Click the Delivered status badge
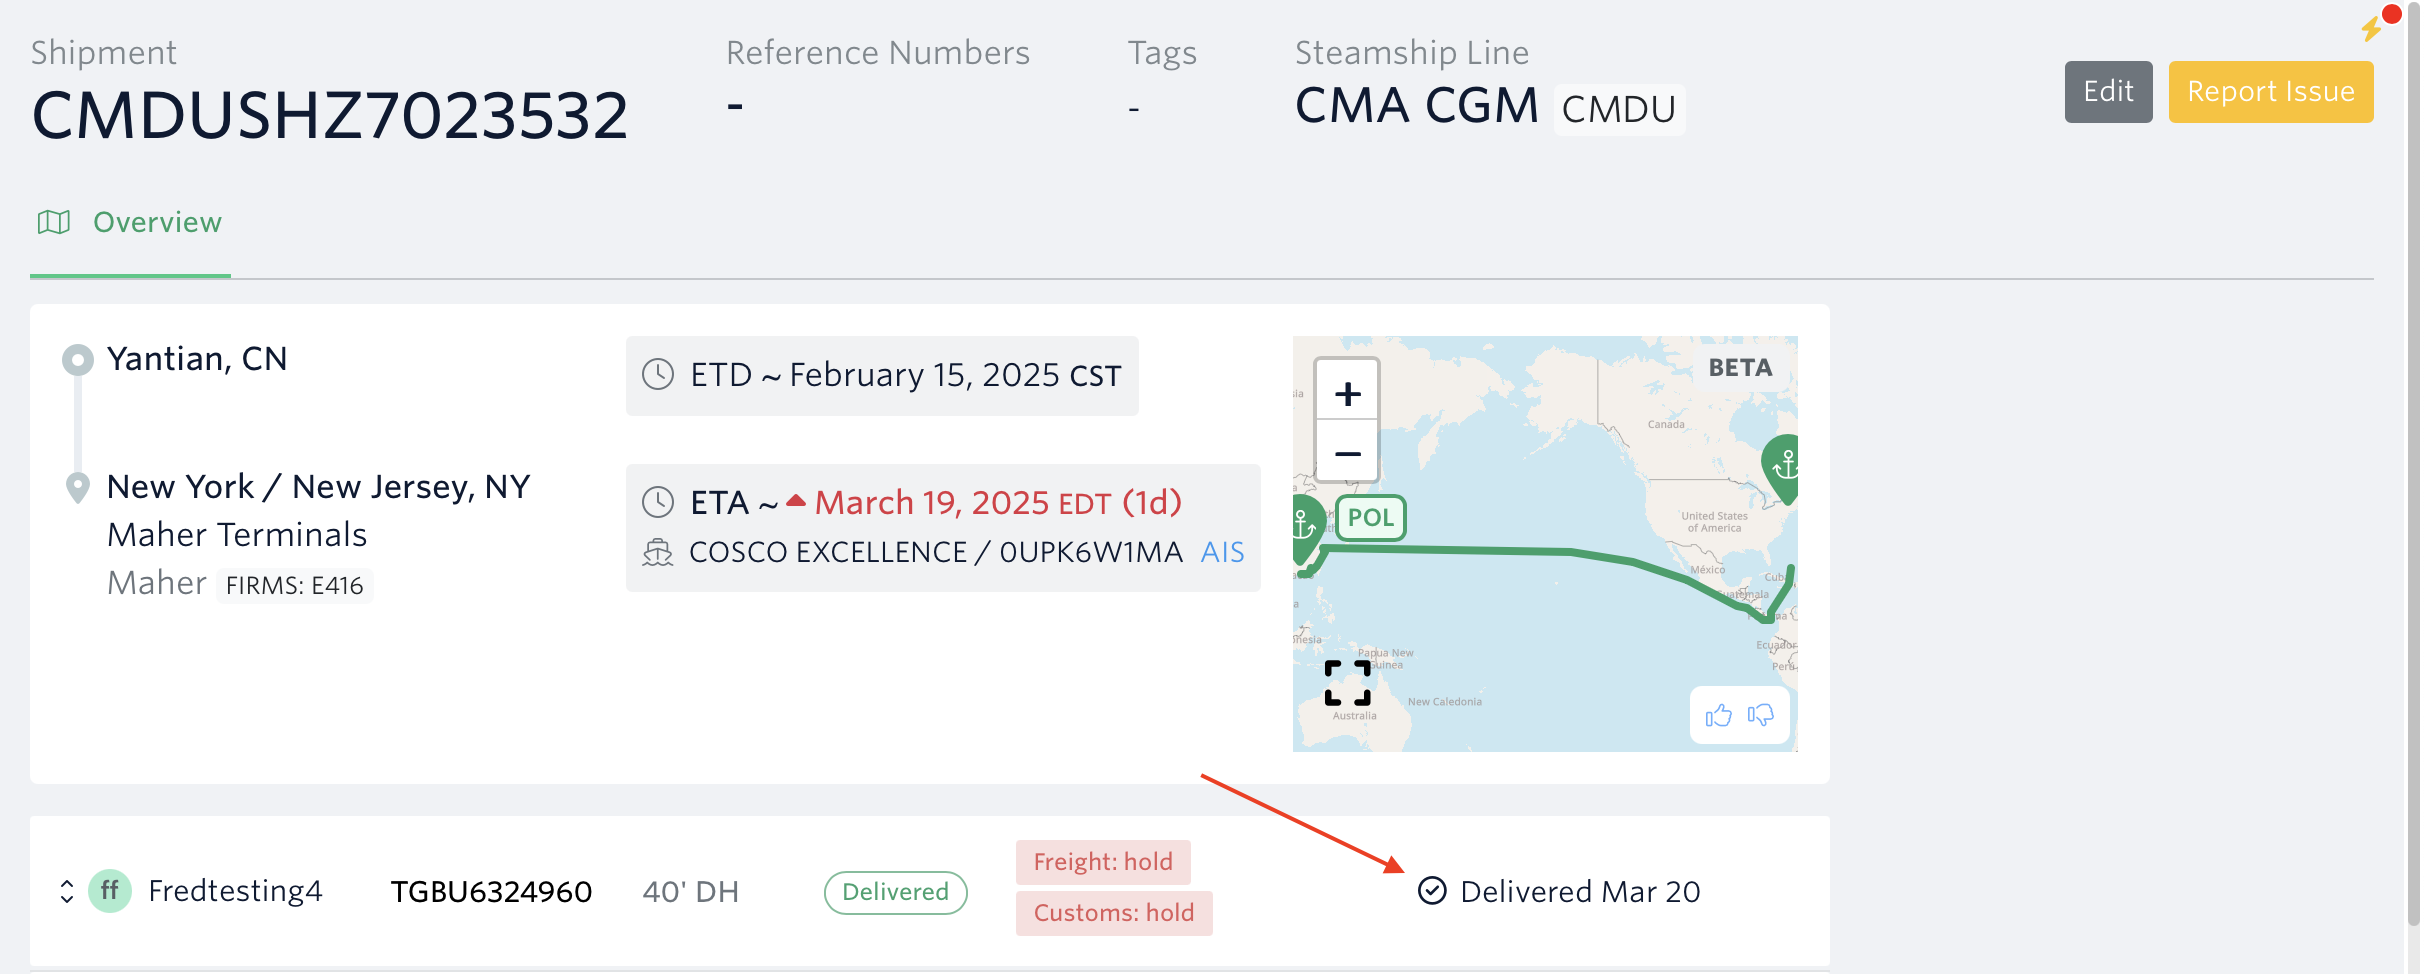2424x974 pixels. point(895,892)
